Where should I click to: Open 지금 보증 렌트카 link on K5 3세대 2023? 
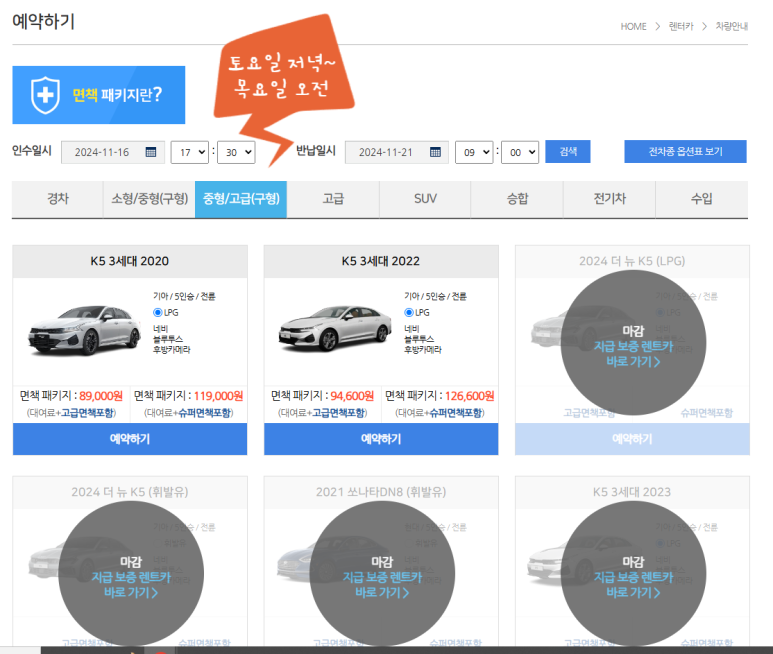[x=633, y=585]
